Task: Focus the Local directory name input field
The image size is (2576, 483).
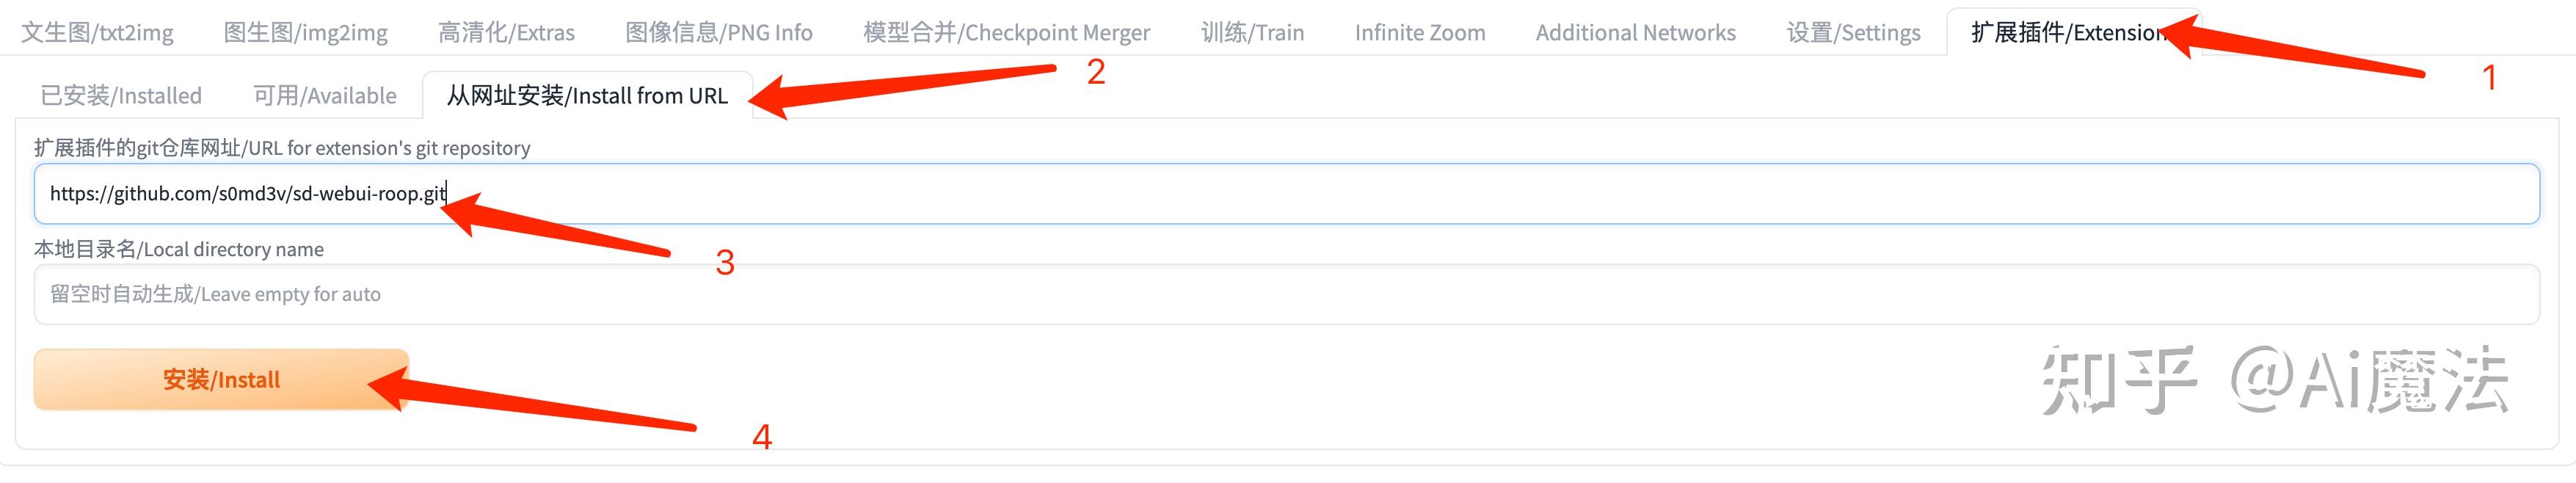Action: coord(1286,294)
